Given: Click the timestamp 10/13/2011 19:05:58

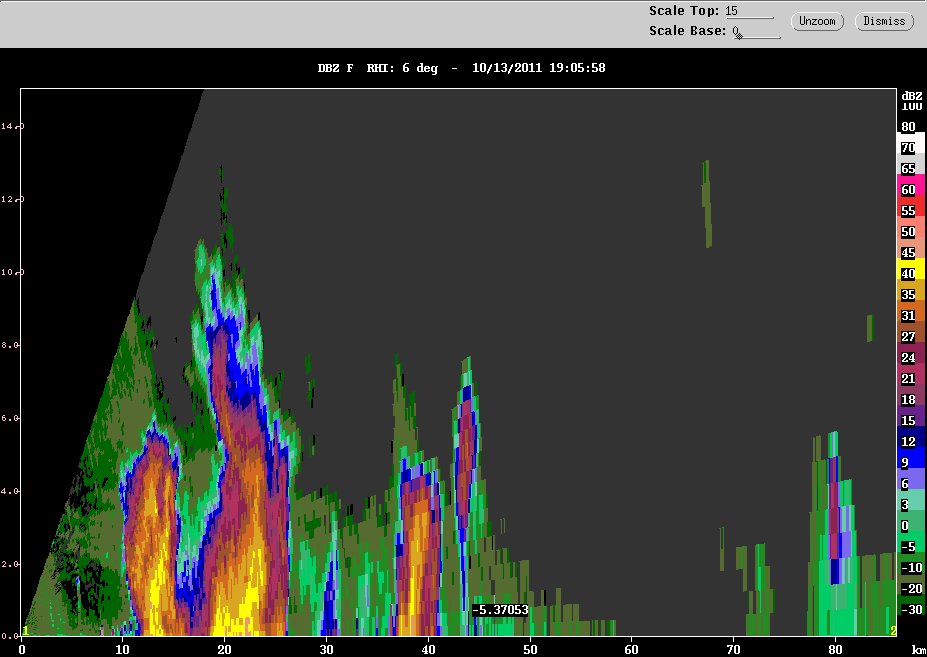Looking at the screenshot, I should click(539, 68).
